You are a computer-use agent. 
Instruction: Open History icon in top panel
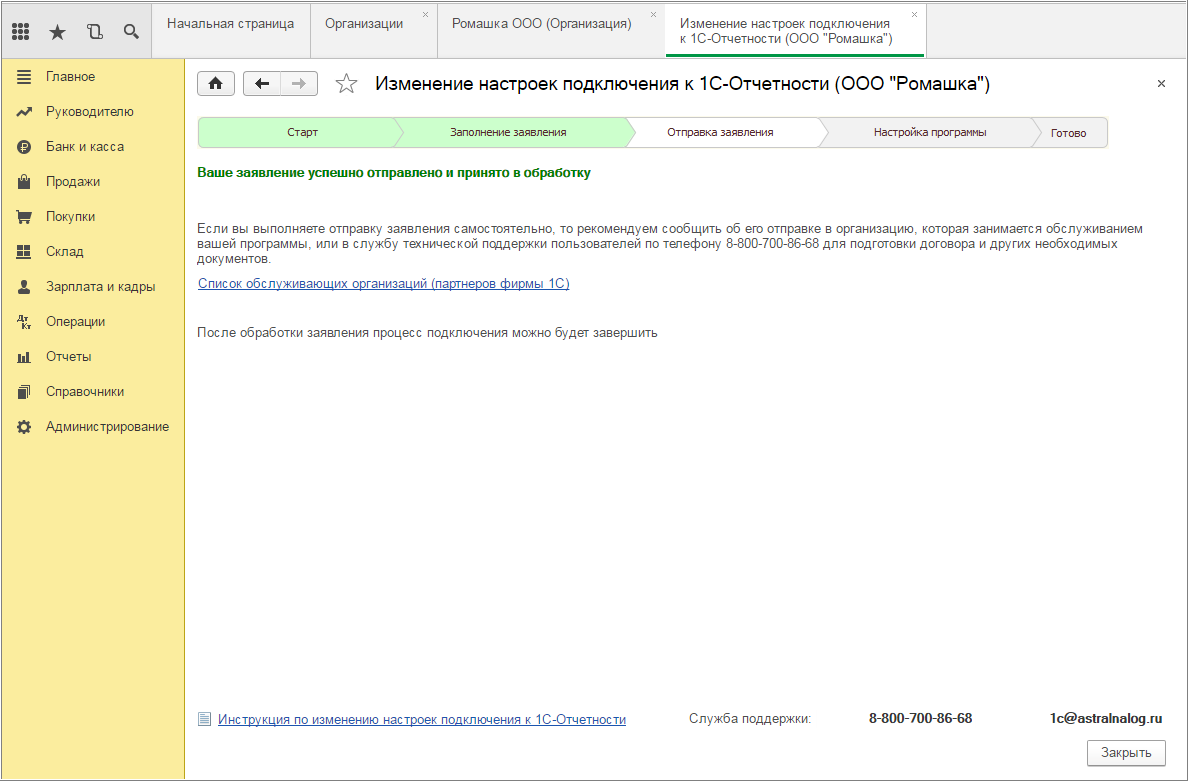(94, 32)
